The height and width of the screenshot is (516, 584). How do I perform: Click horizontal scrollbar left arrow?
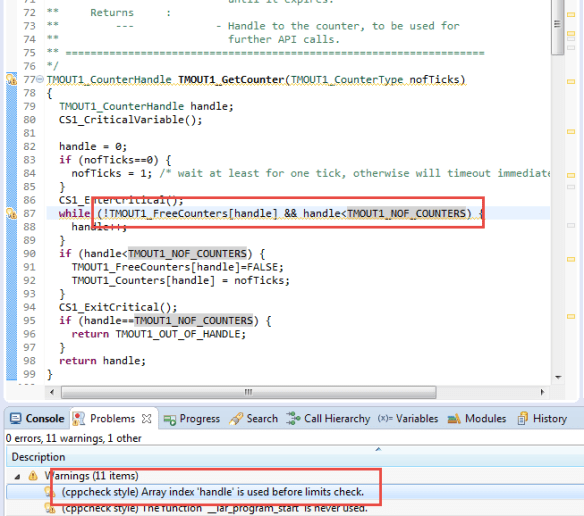[52, 392]
